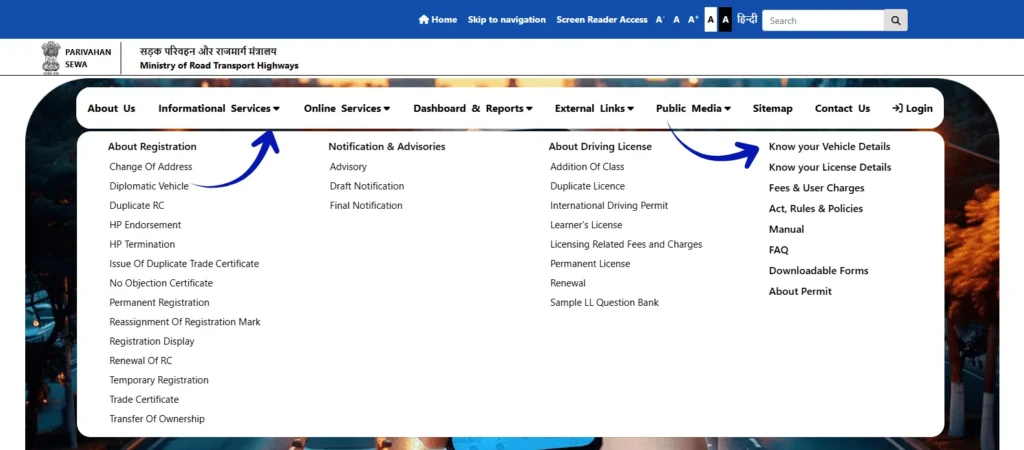Switch to white background contrast theme
1024x450 pixels.
711,20
